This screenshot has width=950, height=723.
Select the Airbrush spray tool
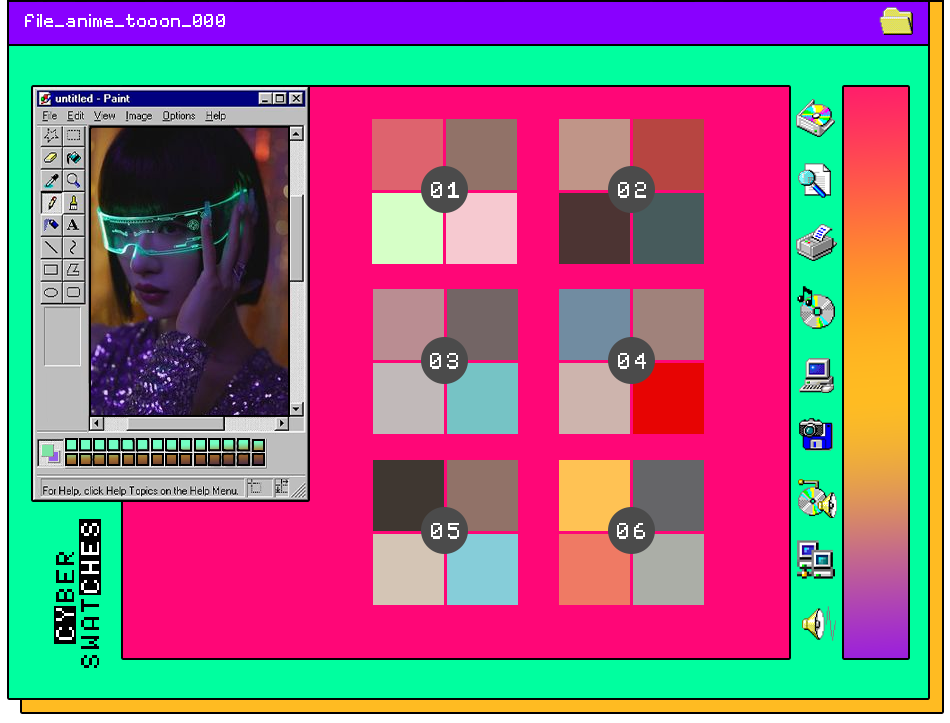[51, 225]
